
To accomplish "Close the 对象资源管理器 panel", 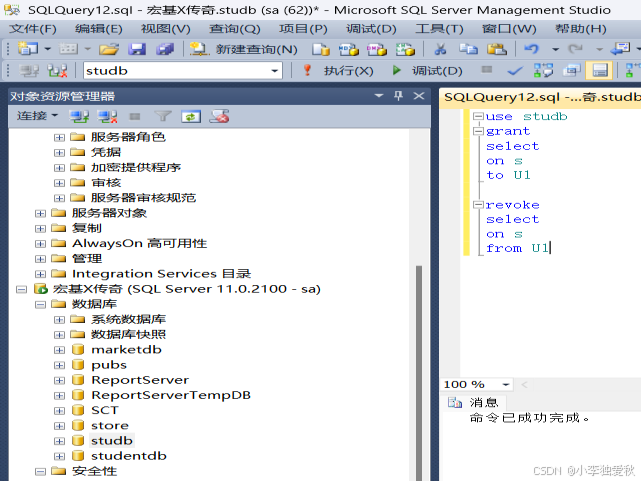I will [x=419, y=96].
